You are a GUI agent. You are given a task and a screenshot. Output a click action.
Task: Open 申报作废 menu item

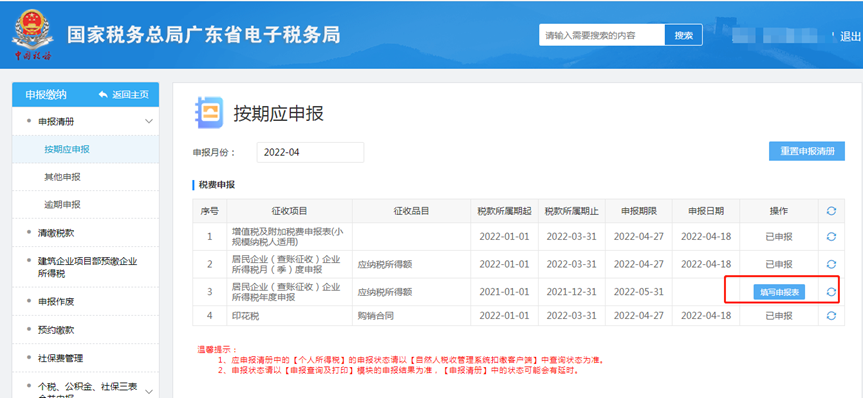click(x=56, y=302)
